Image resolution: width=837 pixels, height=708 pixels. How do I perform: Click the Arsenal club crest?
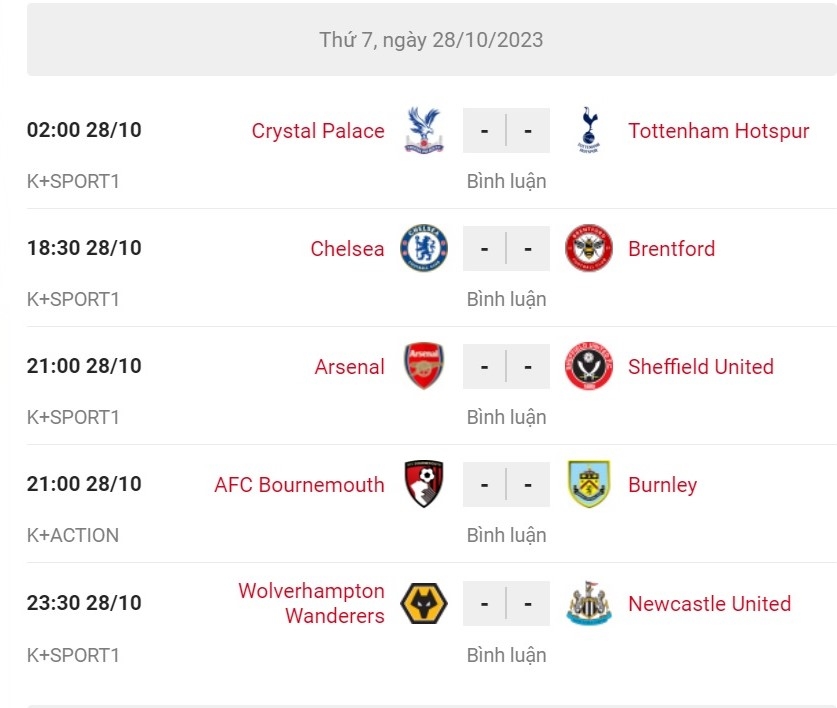424,366
